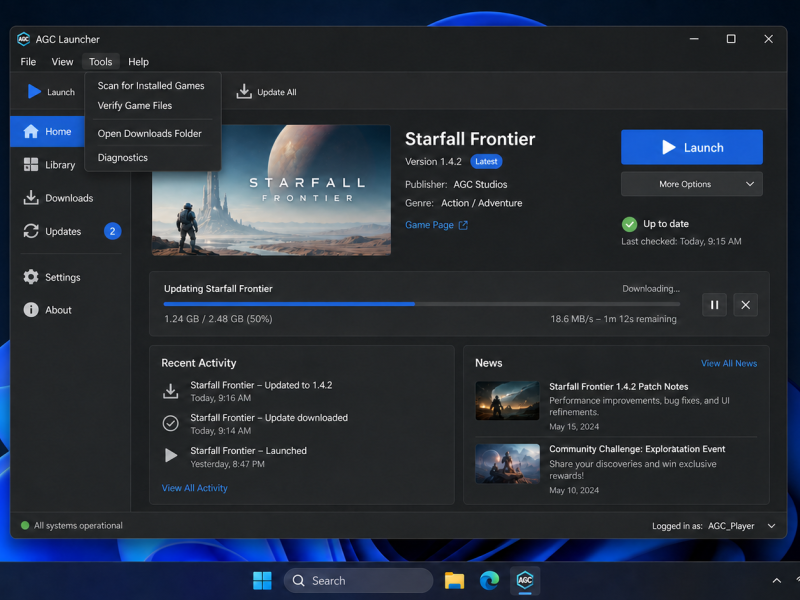Screen dimensions: 800x600
Task: Open the Game Page link
Action: click(429, 225)
